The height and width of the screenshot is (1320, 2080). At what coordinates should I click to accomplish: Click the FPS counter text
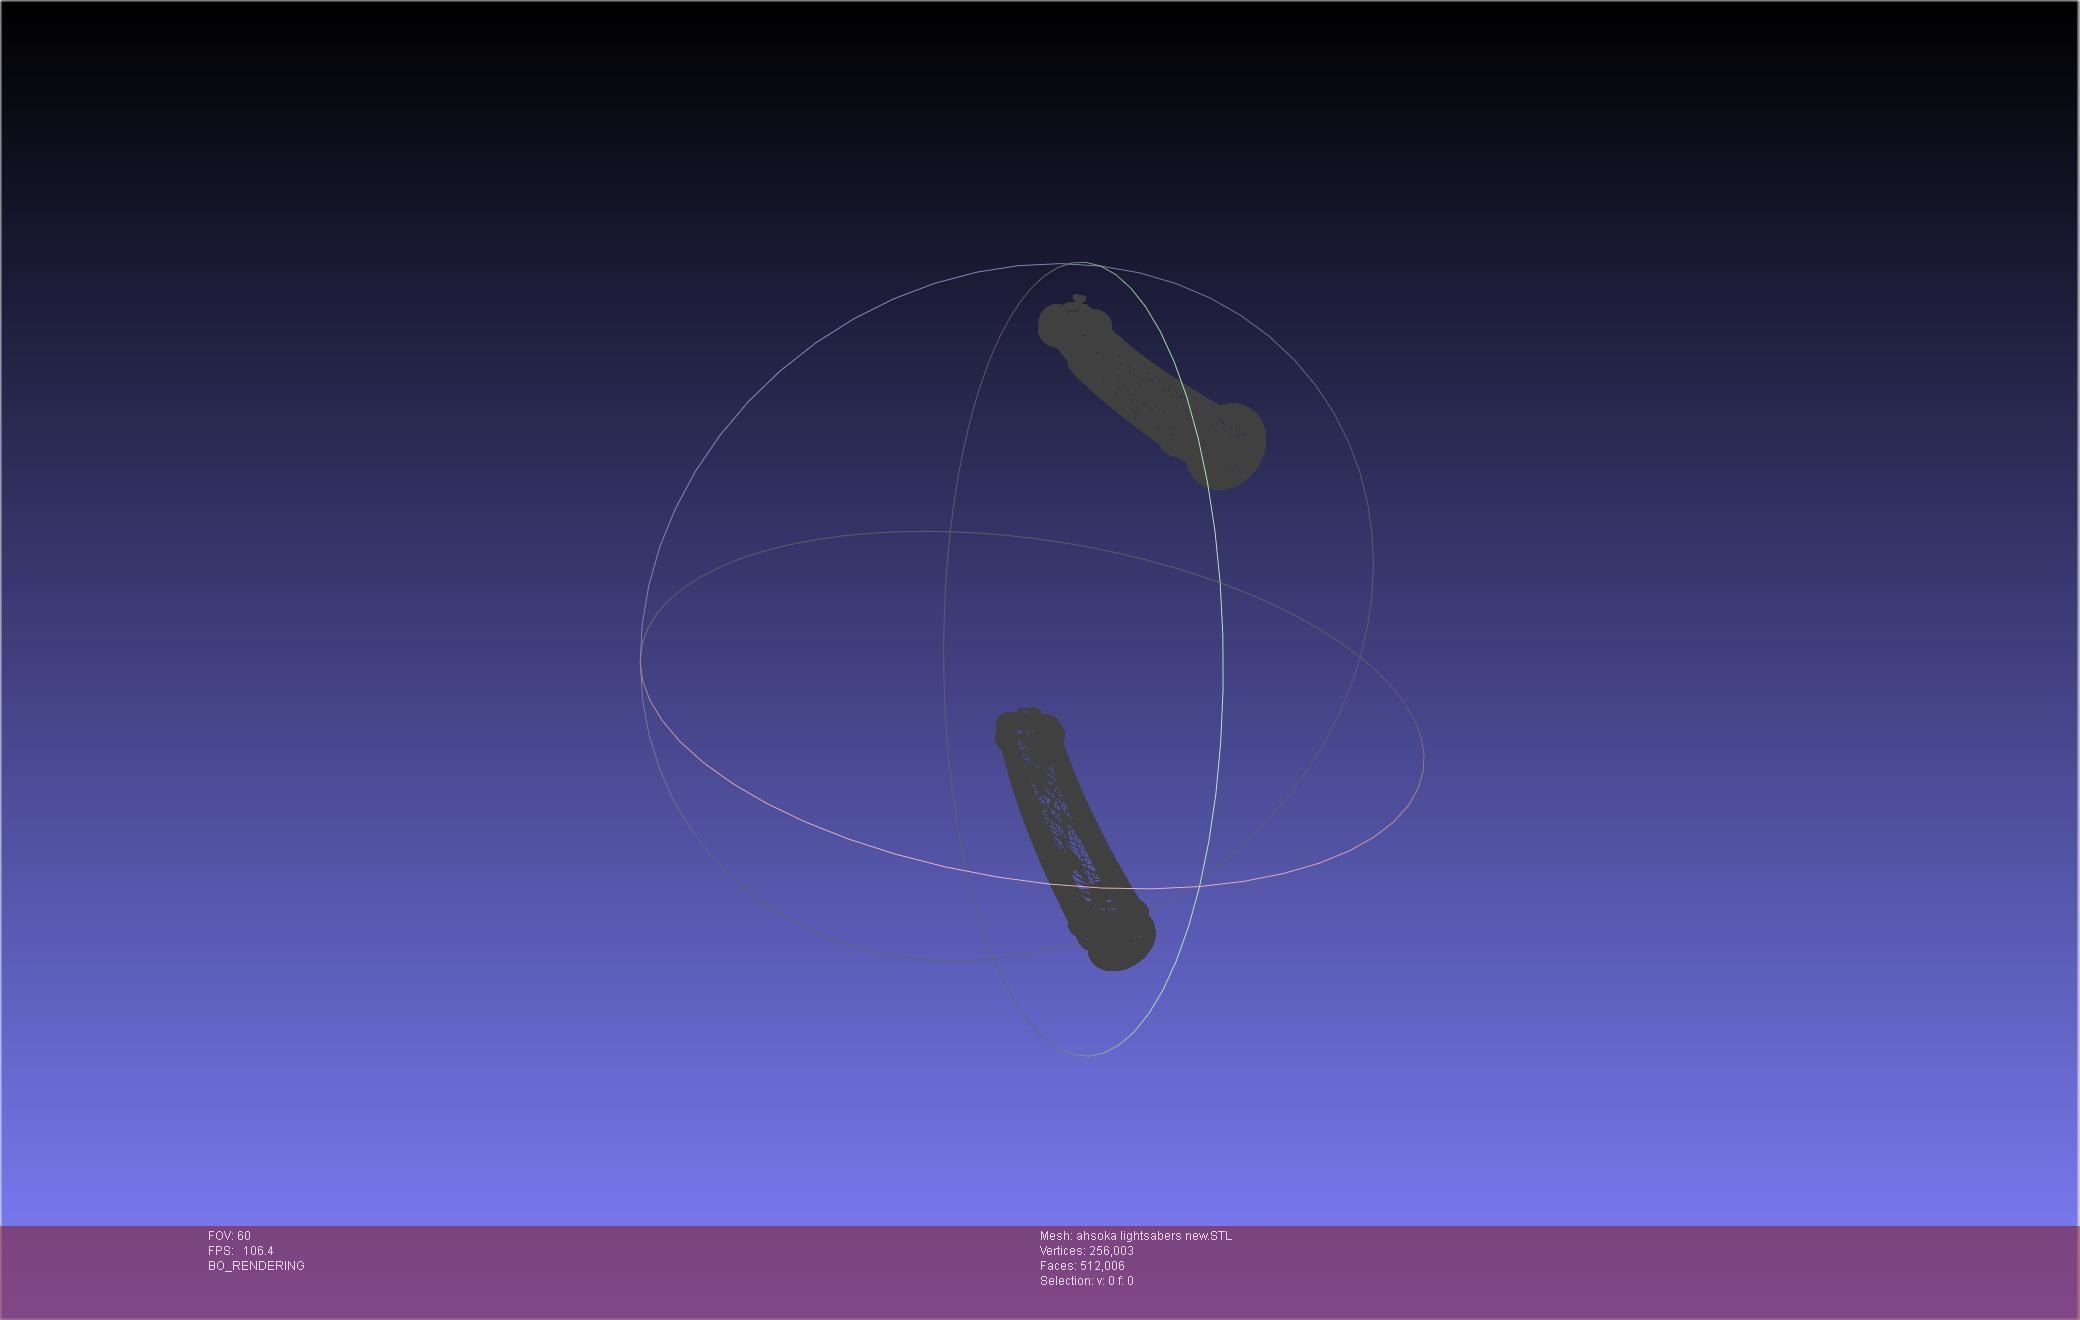240,1251
